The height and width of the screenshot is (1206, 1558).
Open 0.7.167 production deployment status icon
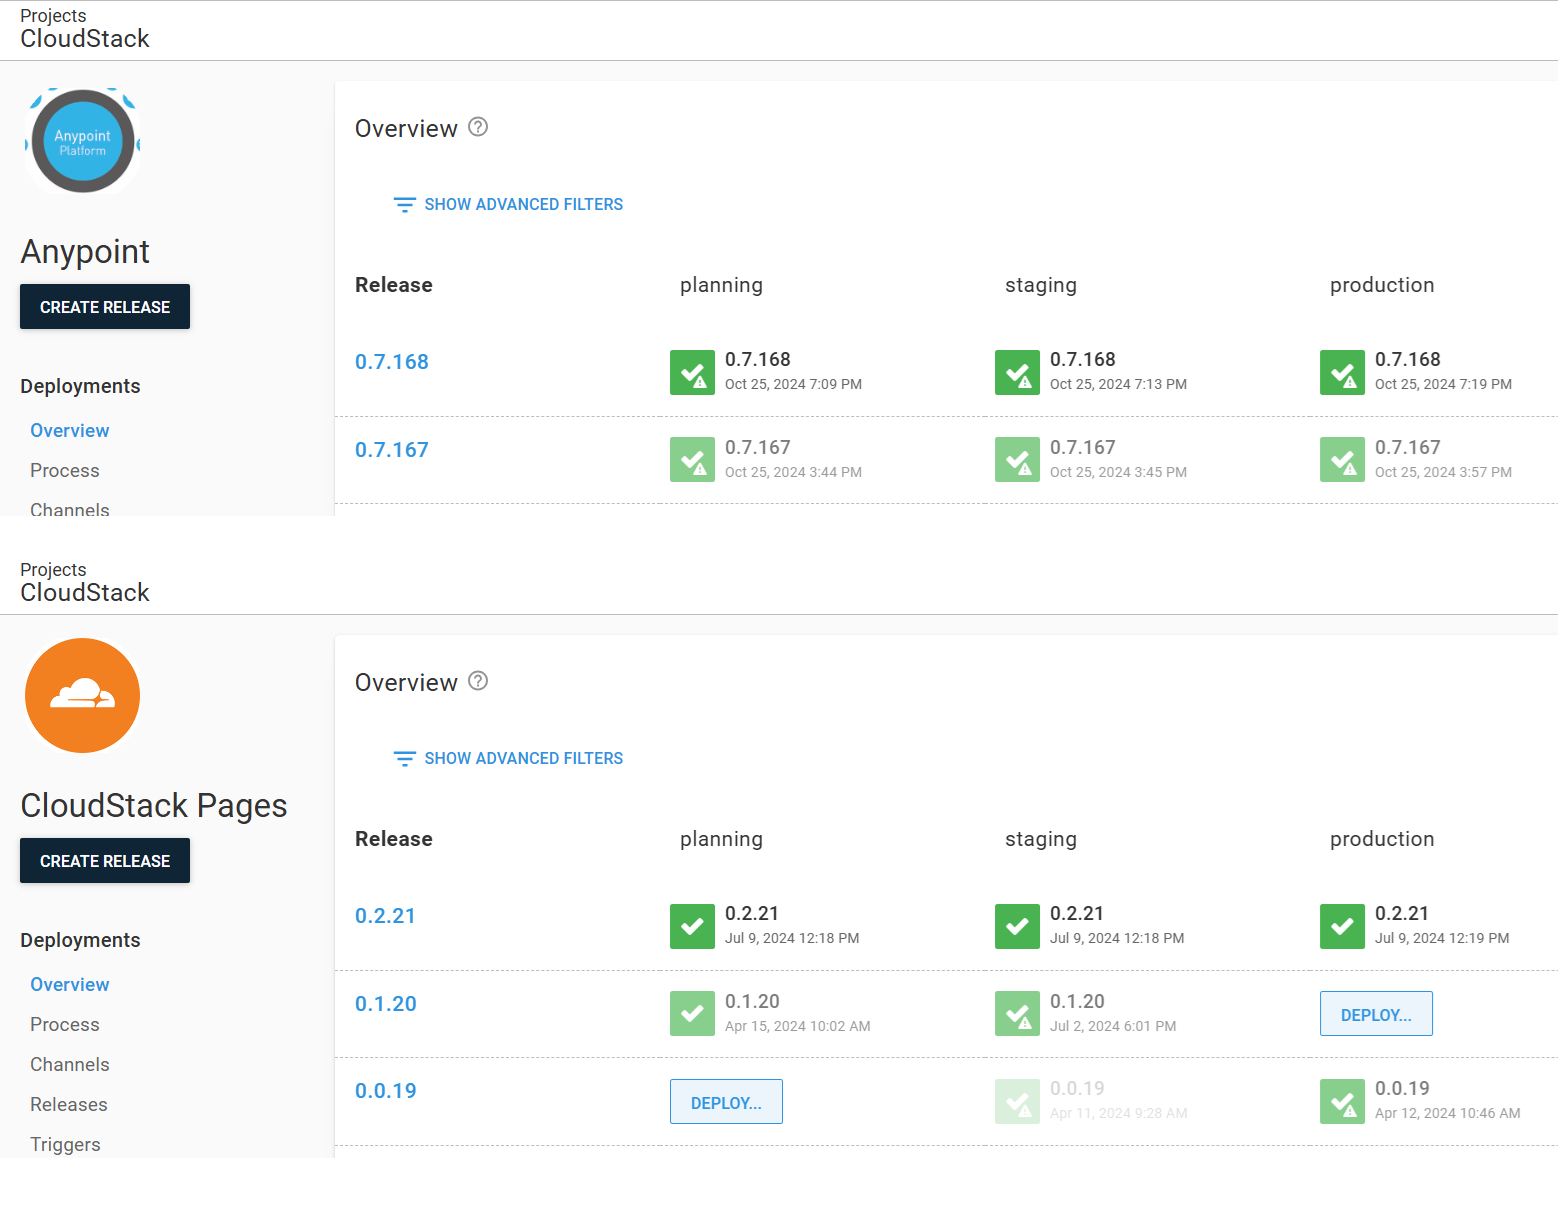[x=1342, y=459]
